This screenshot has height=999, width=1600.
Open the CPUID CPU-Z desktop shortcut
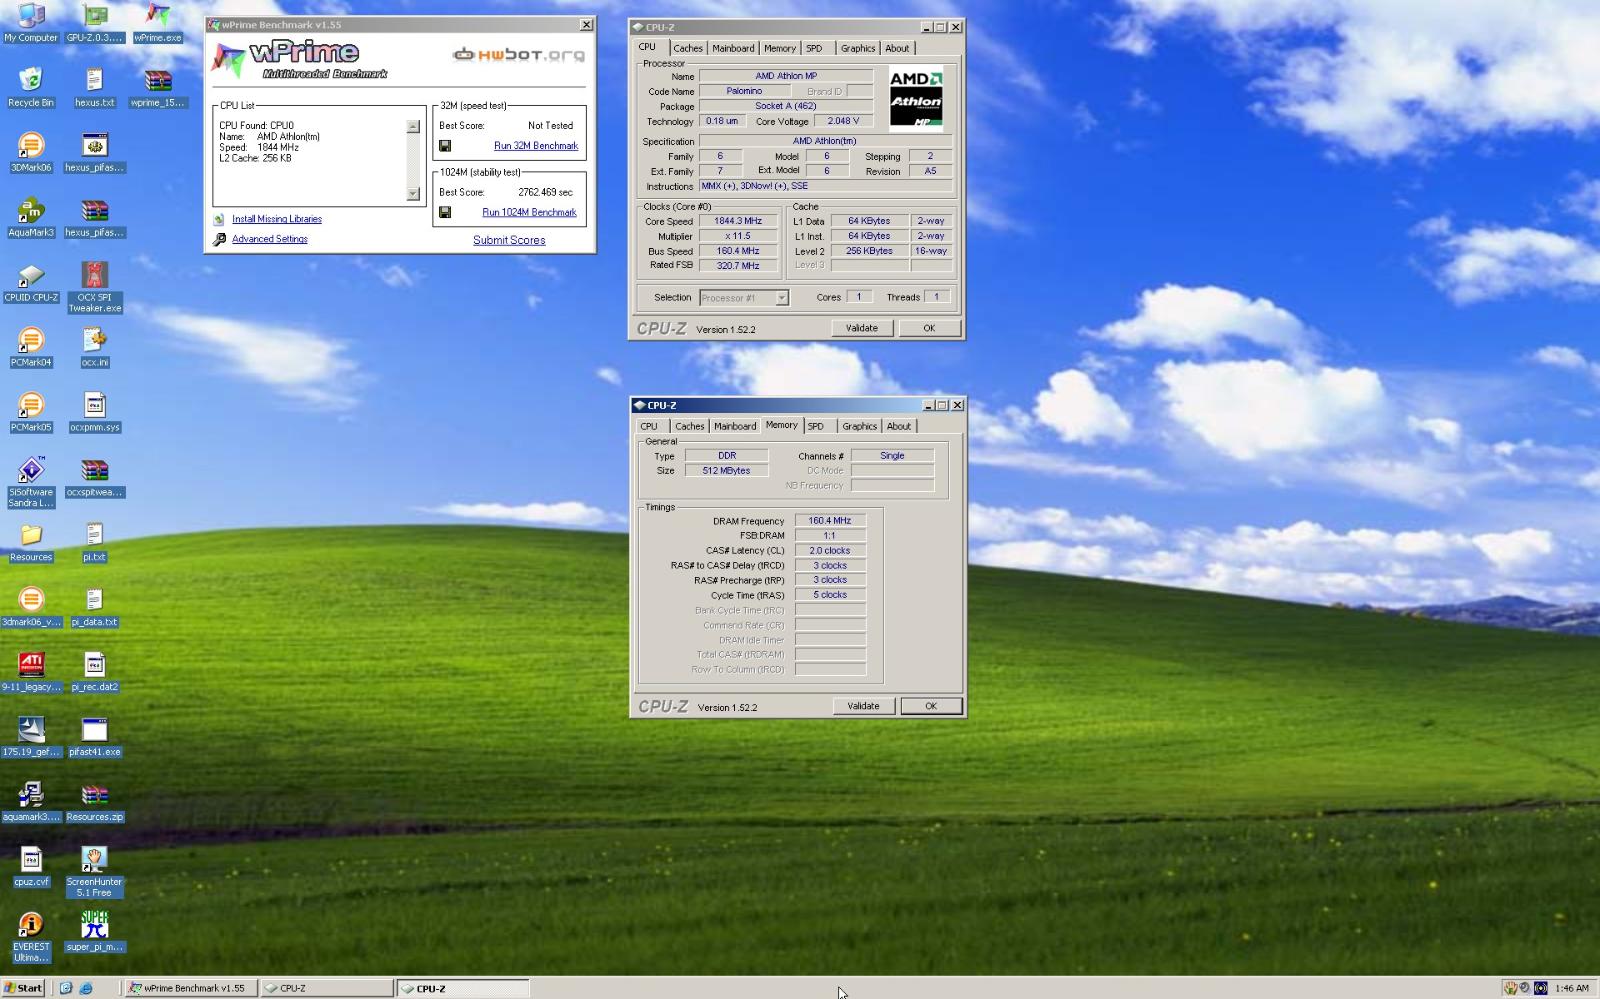pyautogui.click(x=31, y=282)
